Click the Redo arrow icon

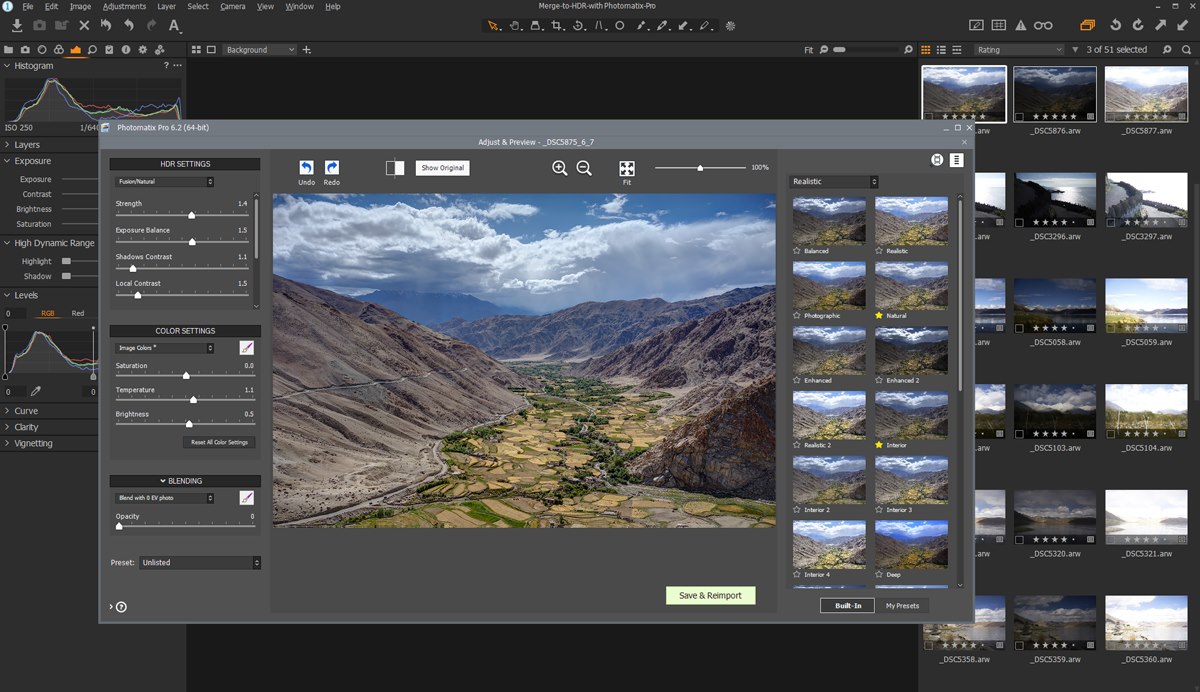point(332,168)
